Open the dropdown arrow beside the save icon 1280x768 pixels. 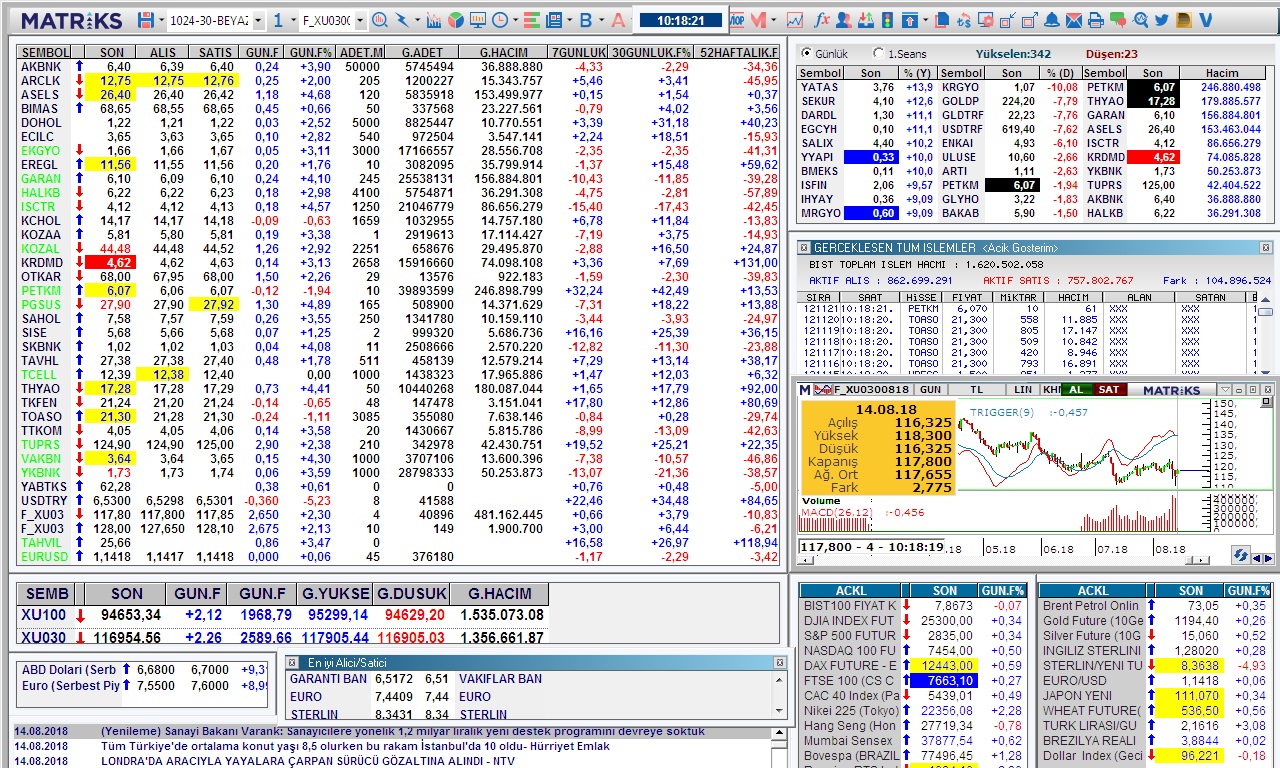coord(160,20)
